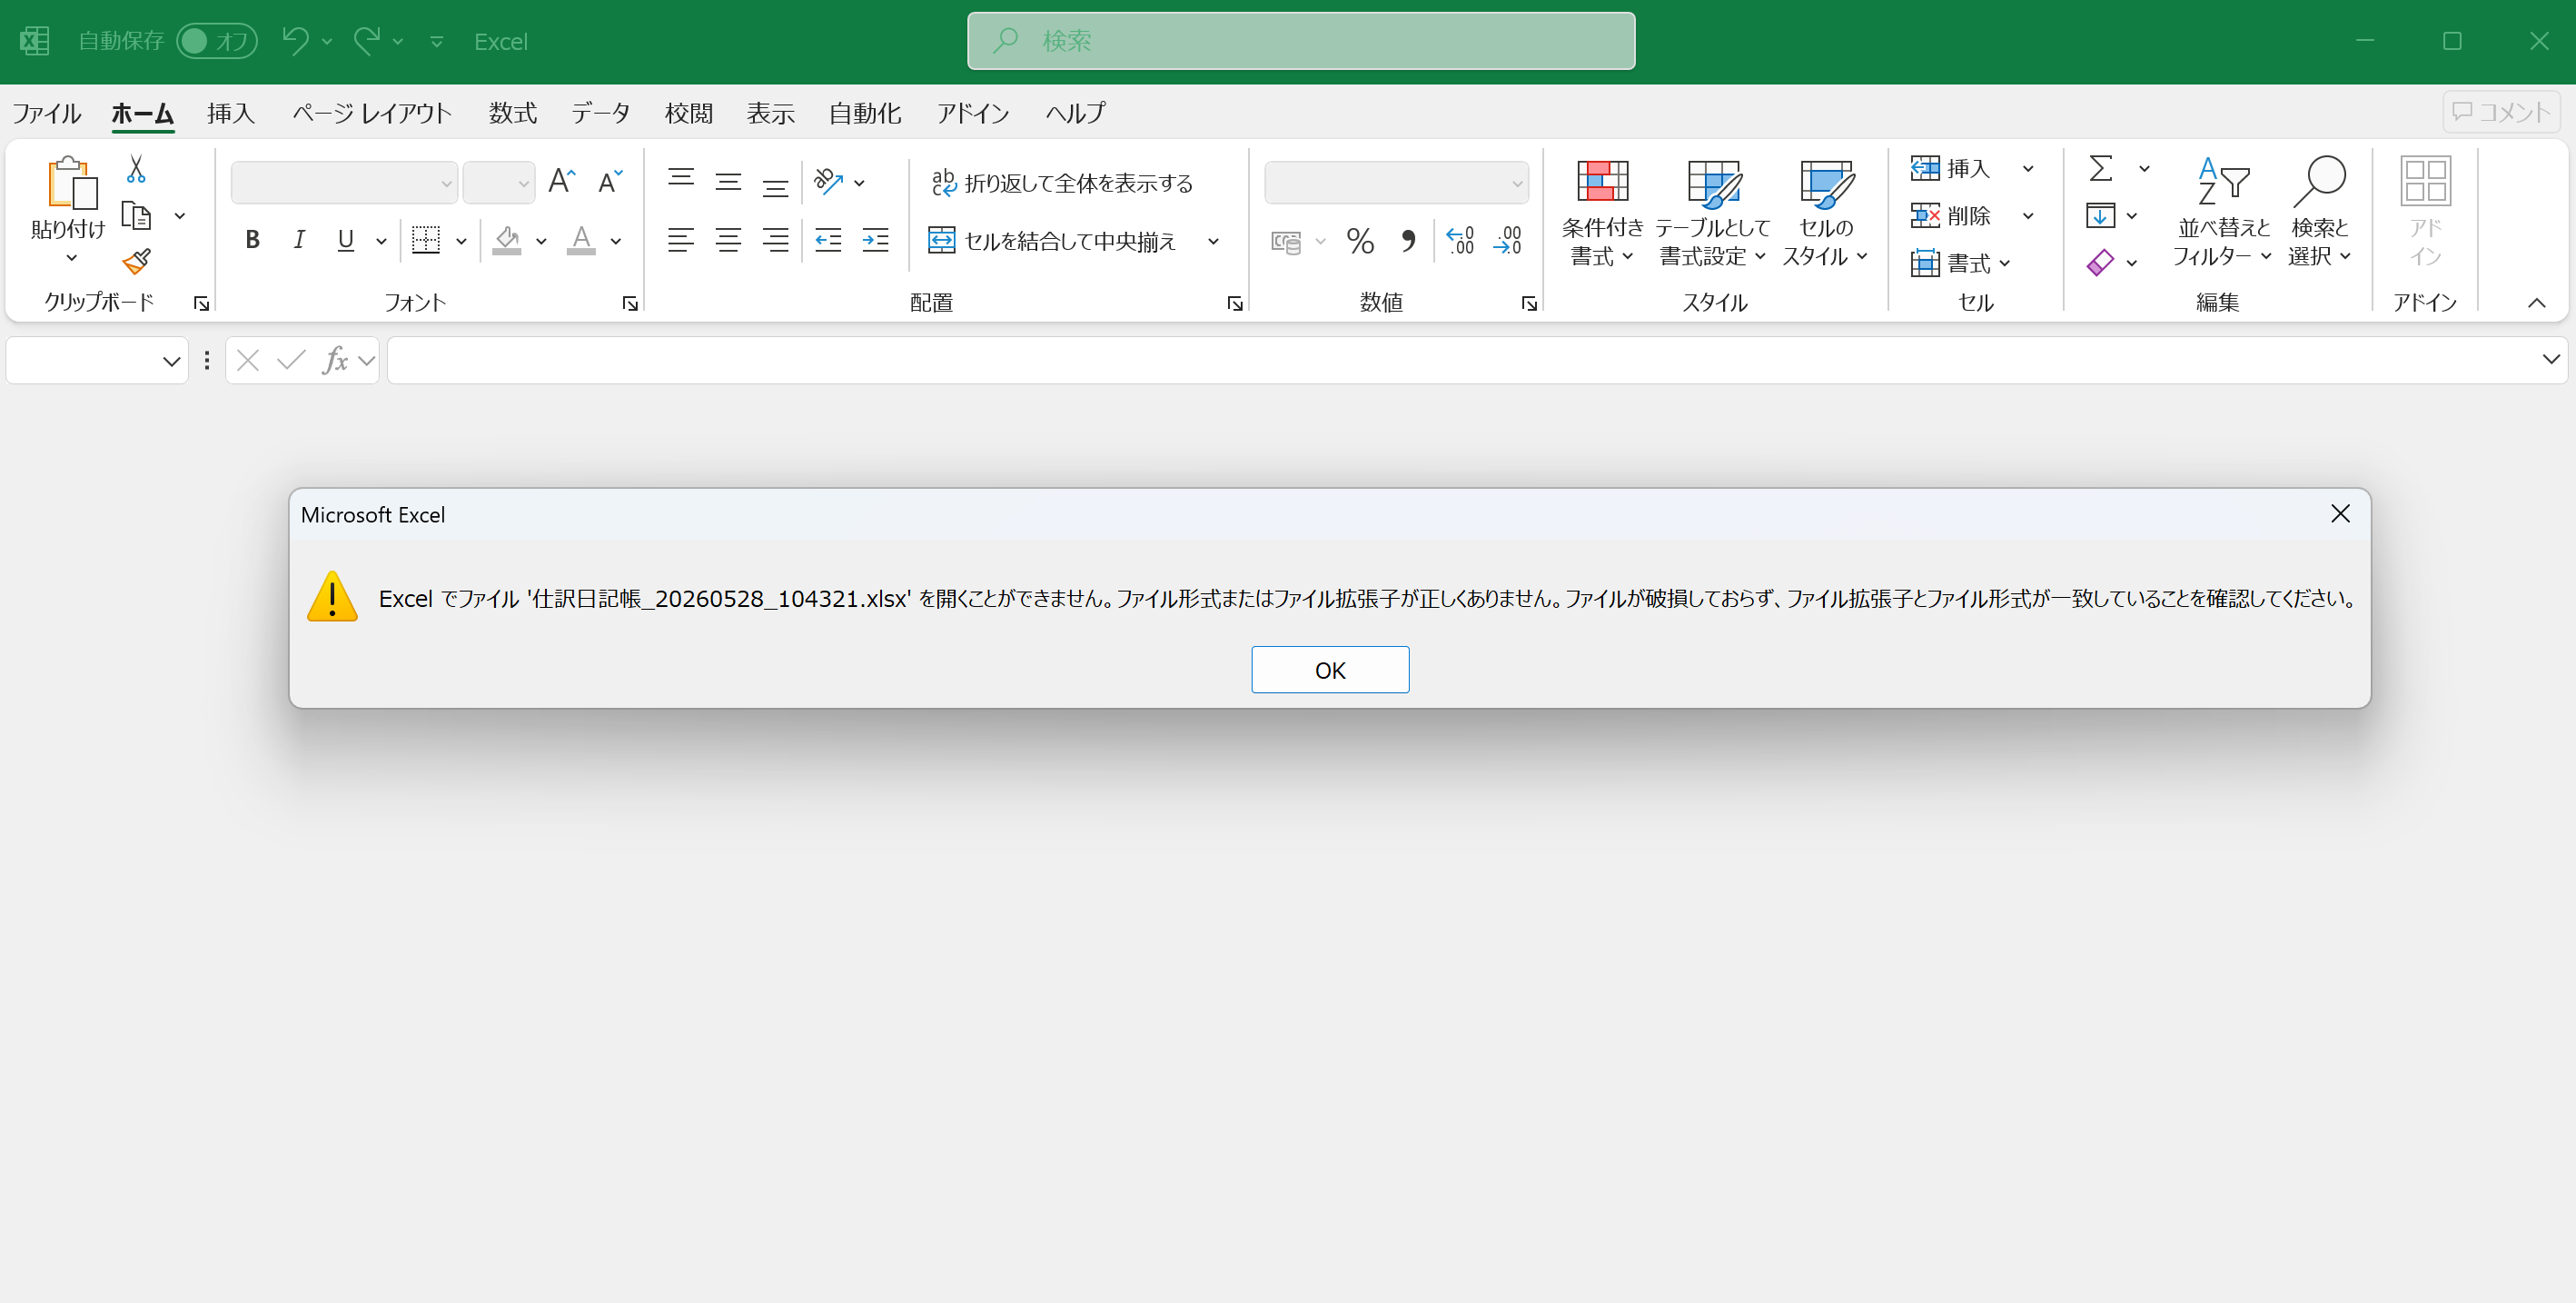Click the Redo arrow icon
This screenshot has width=2576, height=1303.
367,41
